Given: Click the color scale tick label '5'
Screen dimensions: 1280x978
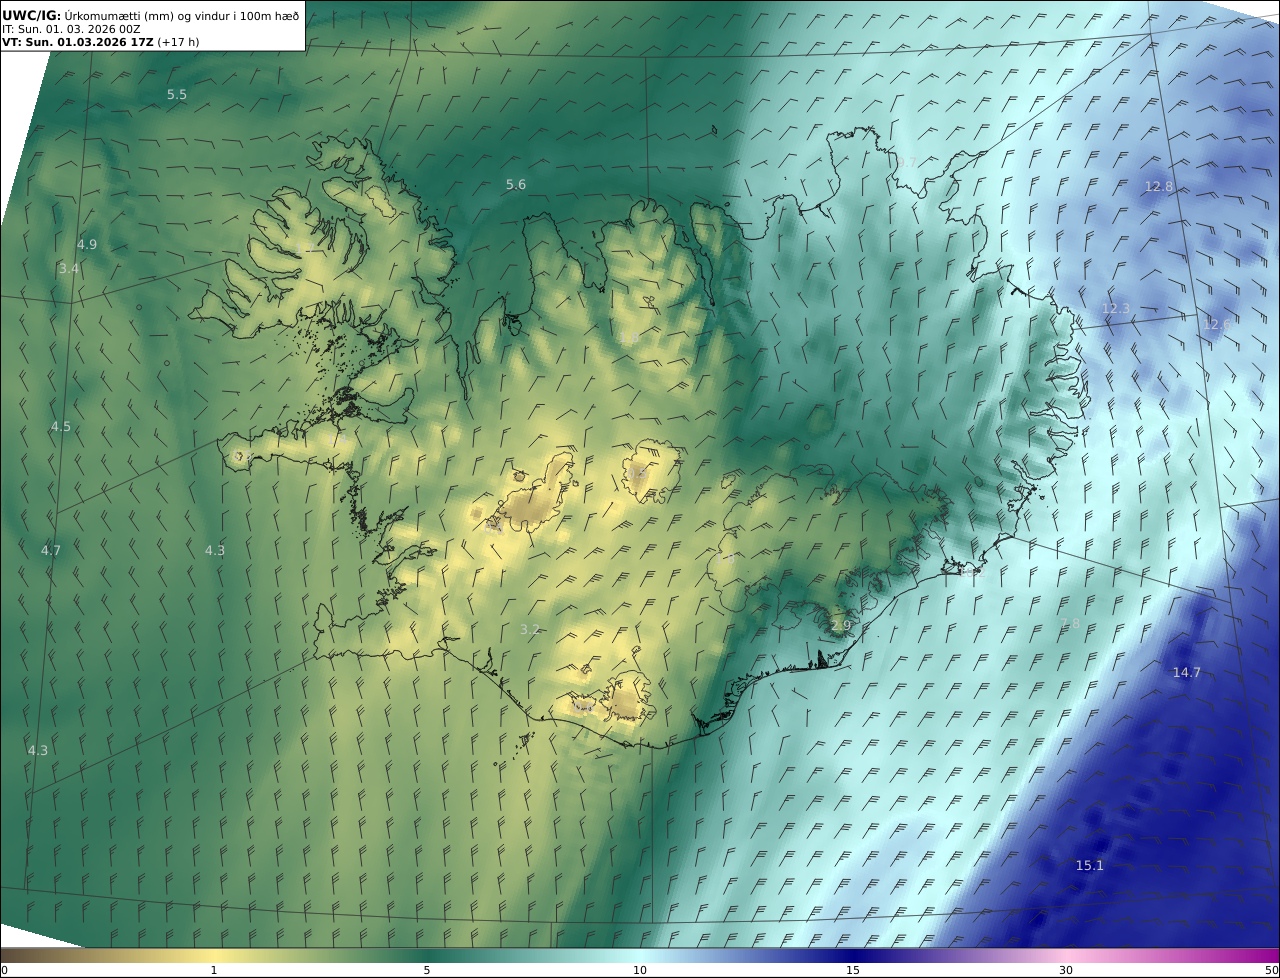Looking at the screenshot, I should pyautogui.click(x=427, y=970).
